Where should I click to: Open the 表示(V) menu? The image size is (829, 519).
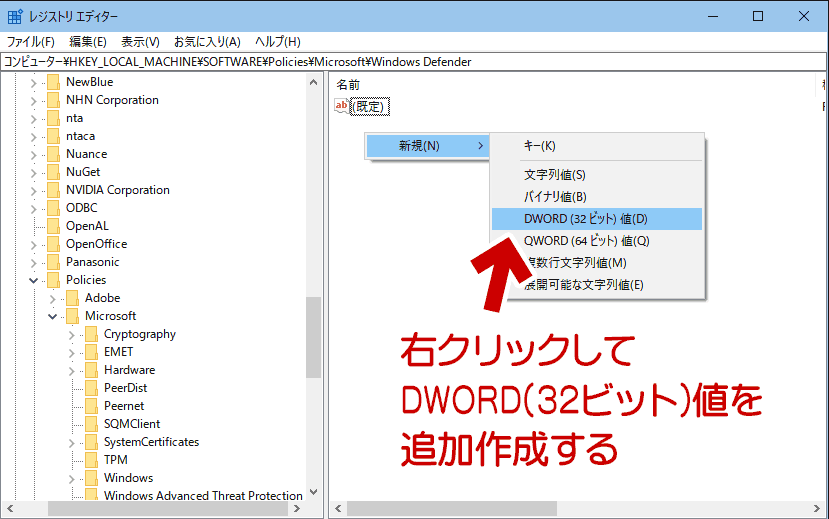(140, 42)
